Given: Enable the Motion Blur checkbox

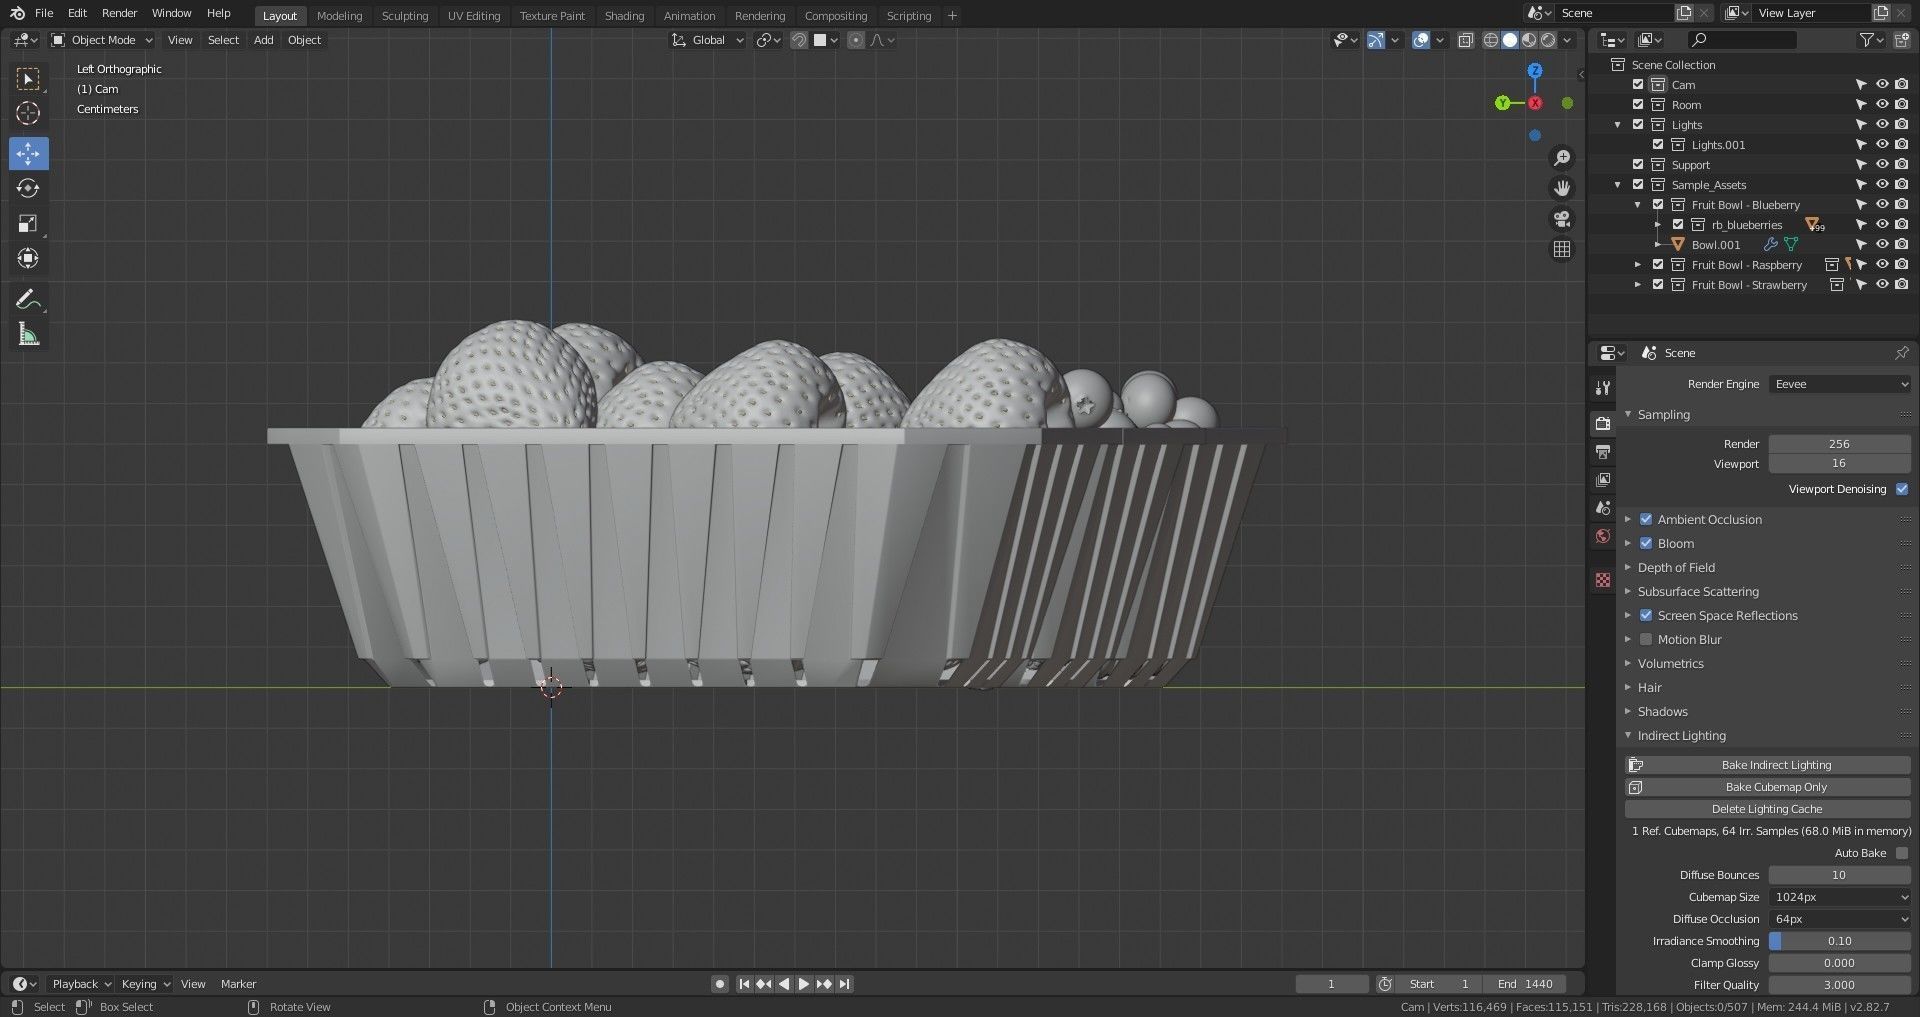Looking at the screenshot, I should [x=1646, y=639].
